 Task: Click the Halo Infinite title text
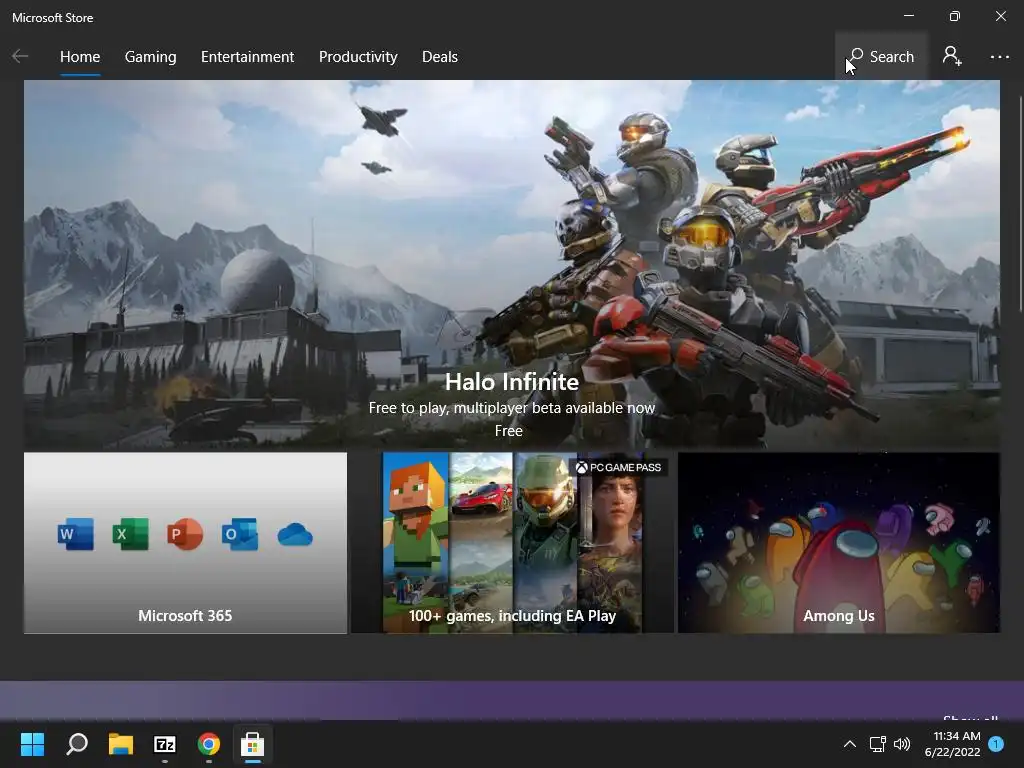pyautogui.click(x=511, y=381)
